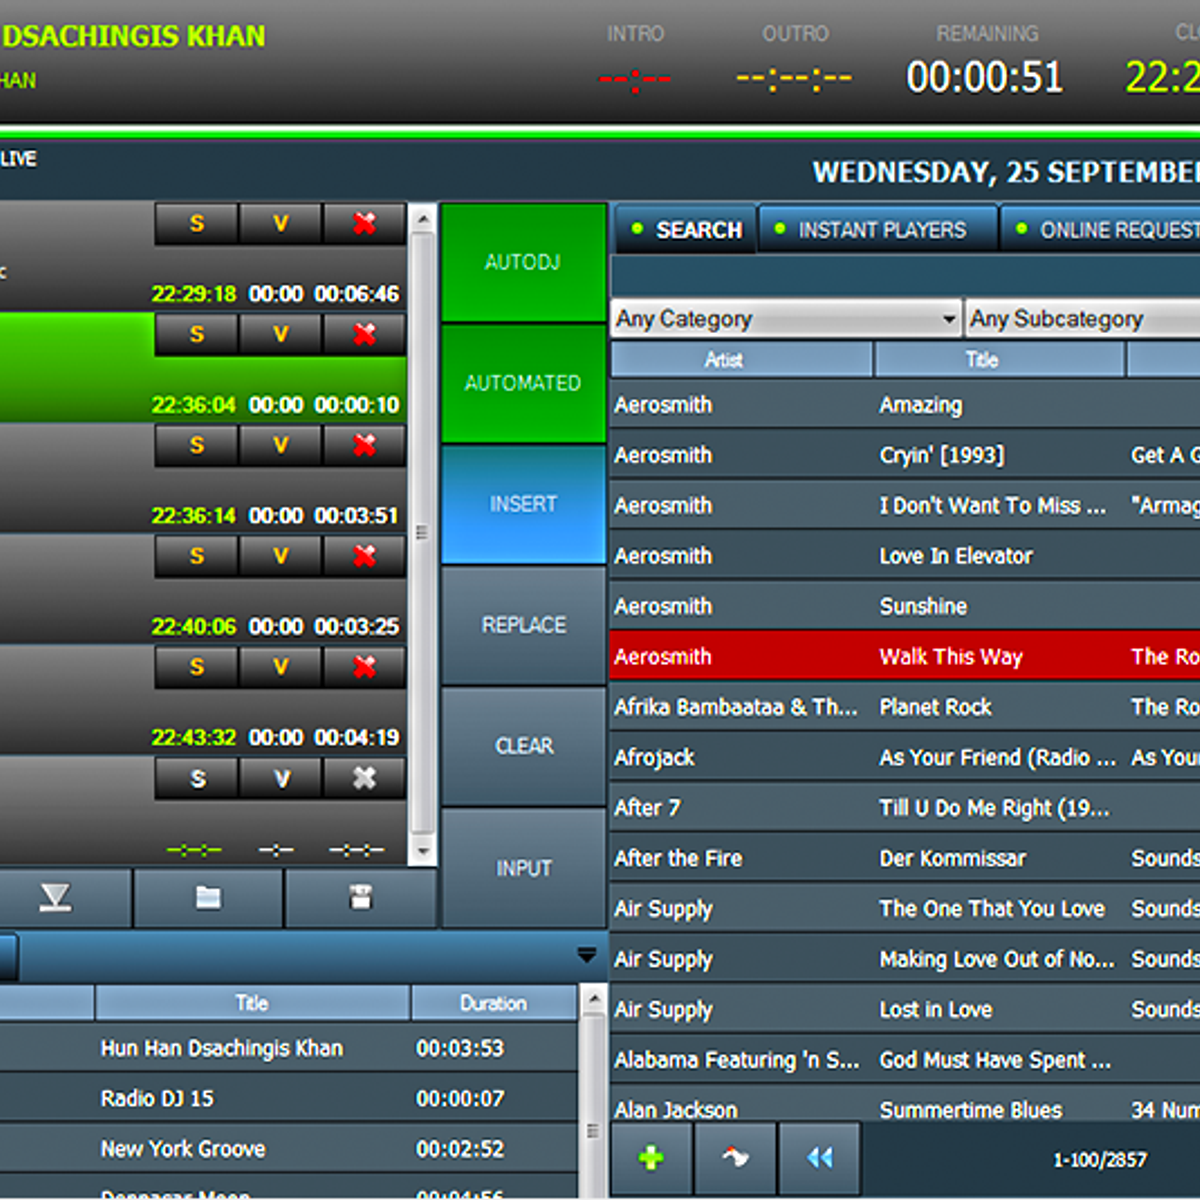Toggle the AUTOMATED mode button
1200x1200 pixels.
523,384
